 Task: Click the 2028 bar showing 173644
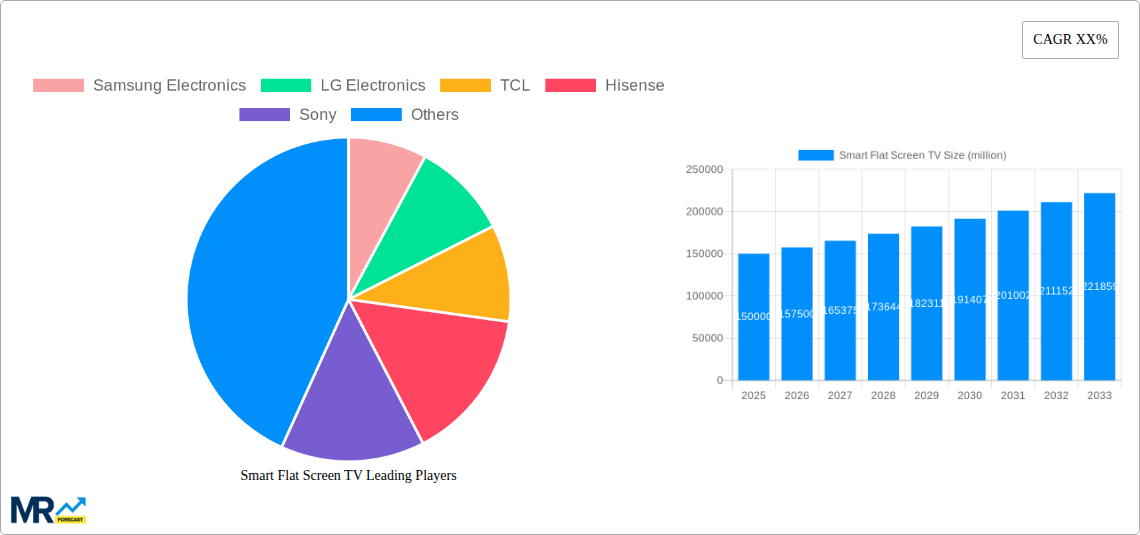[883, 307]
